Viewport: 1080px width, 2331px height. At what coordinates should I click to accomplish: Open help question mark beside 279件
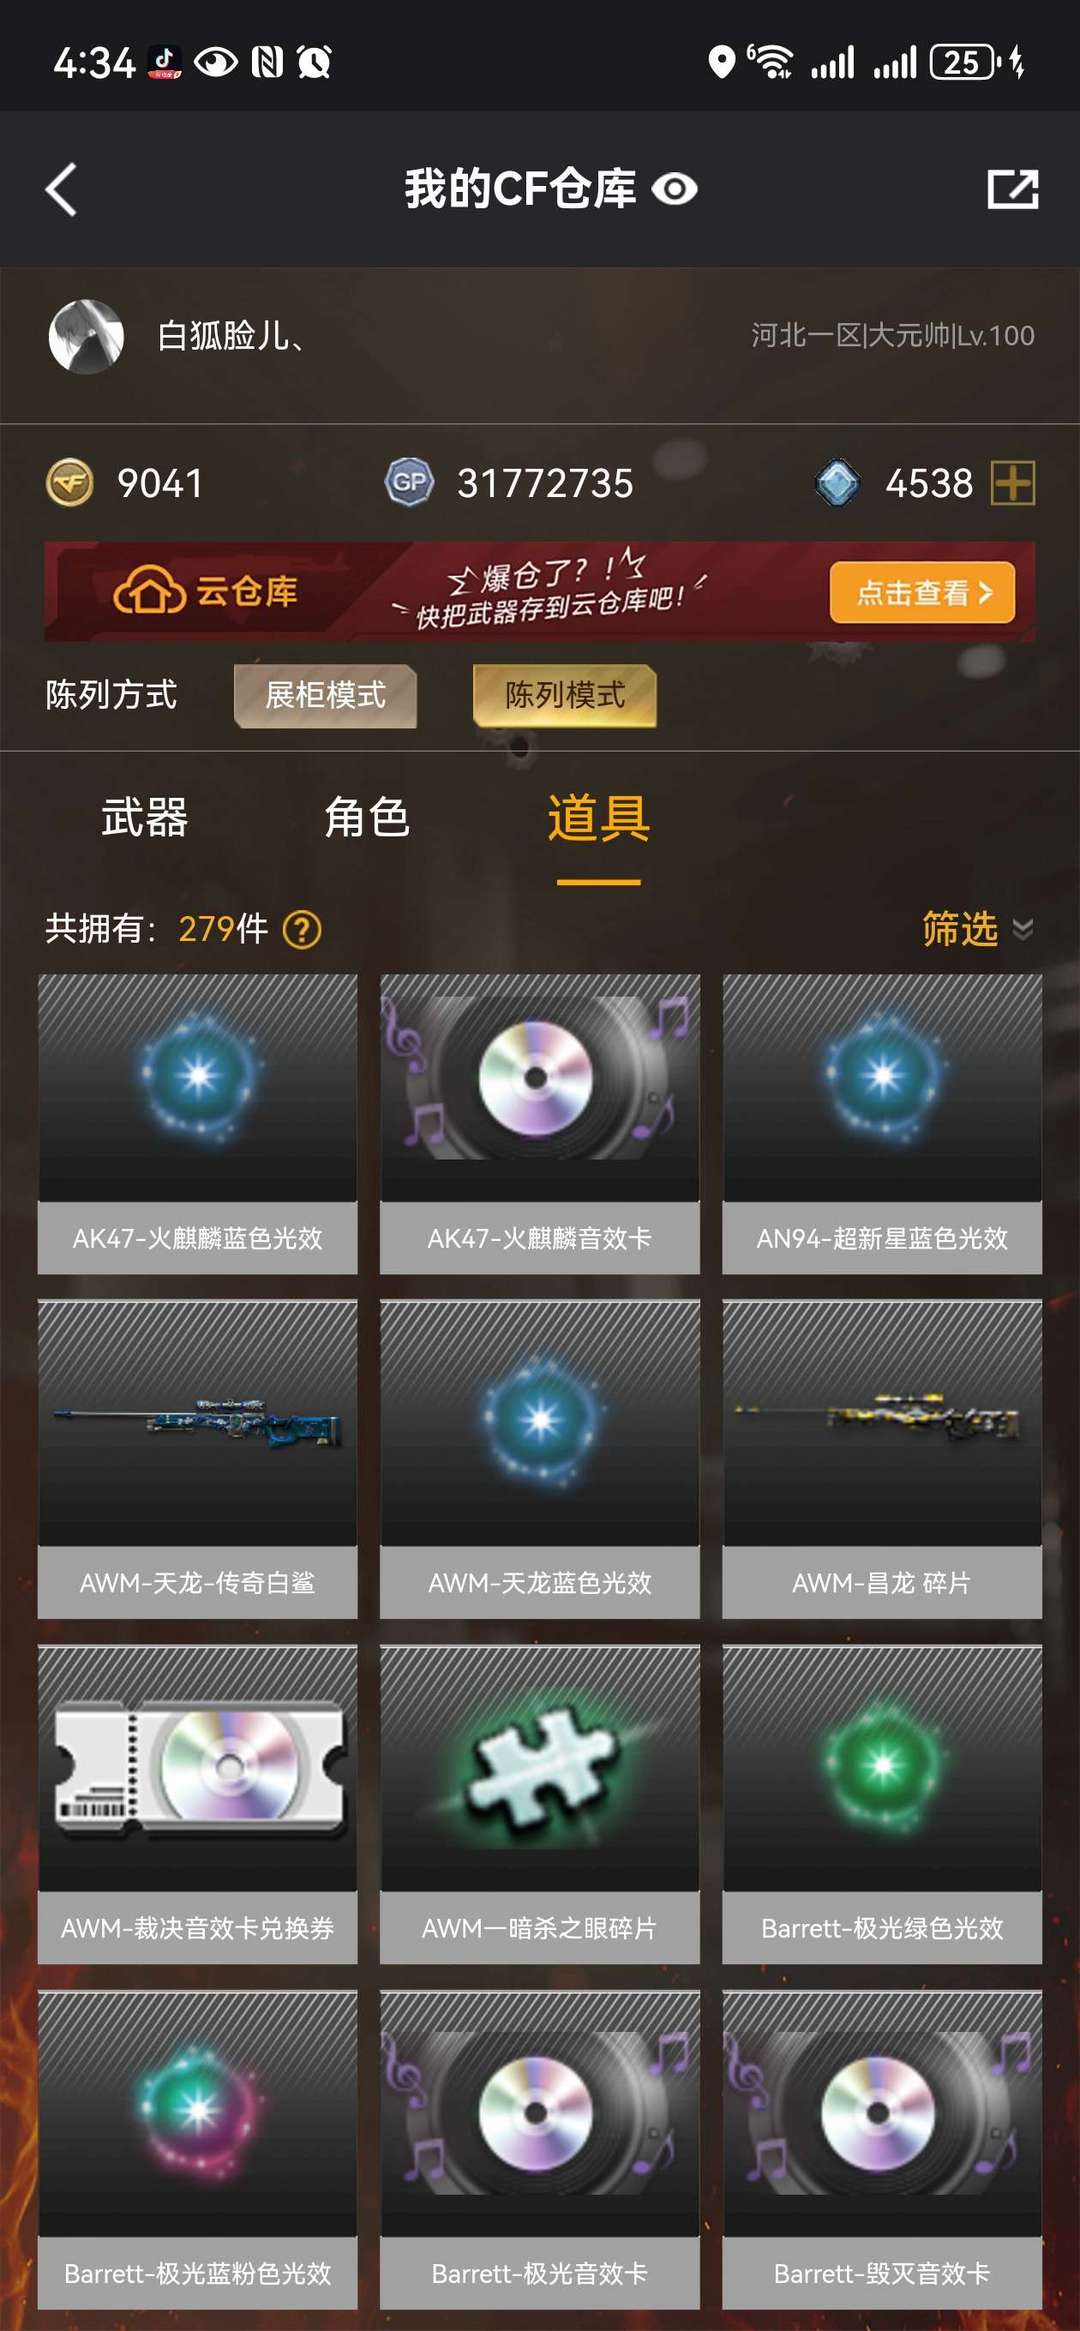(x=302, y=929)
